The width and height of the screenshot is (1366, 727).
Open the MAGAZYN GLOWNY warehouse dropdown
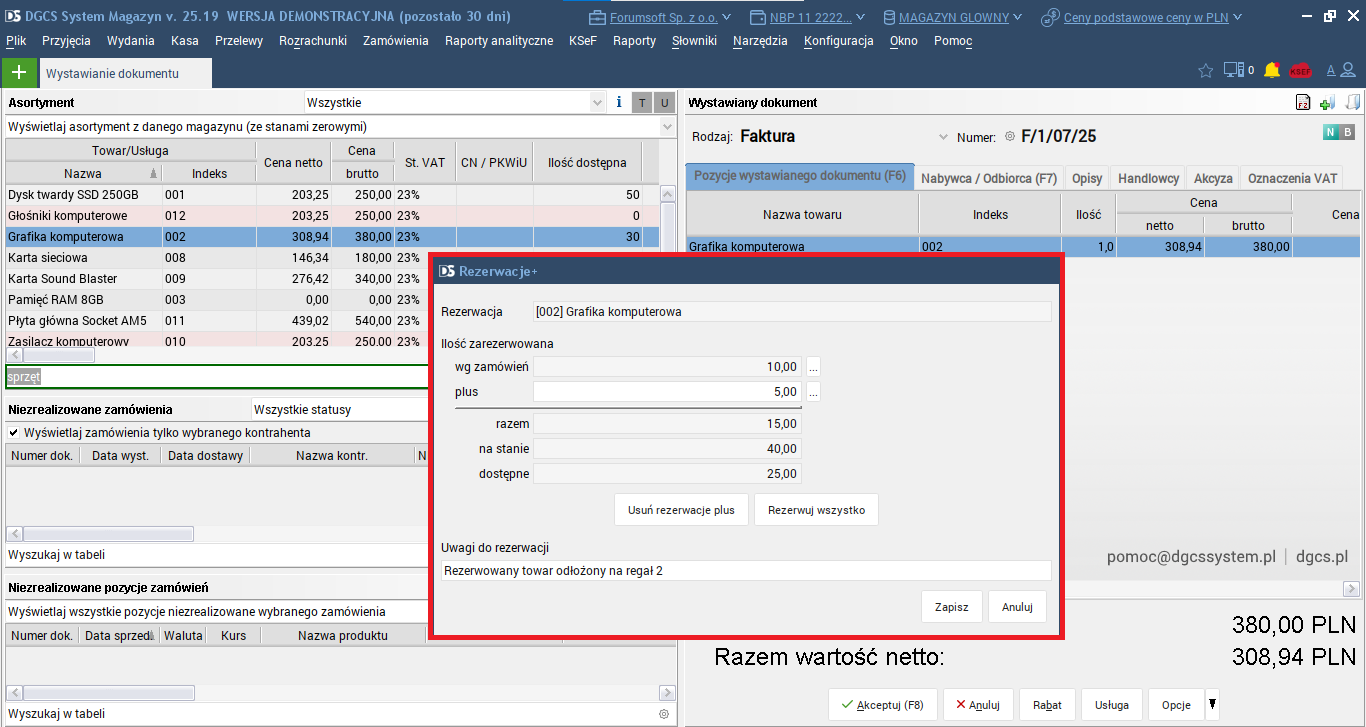click(x=953, y=17)
